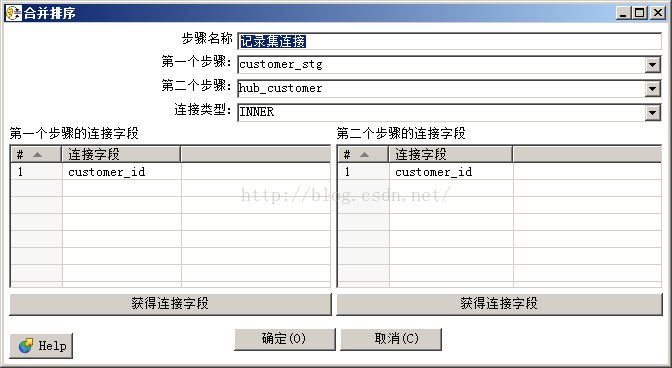Confirm with the 确定(O) button
The height and width of the screenshot is (368, 672).
coord(285,339)
